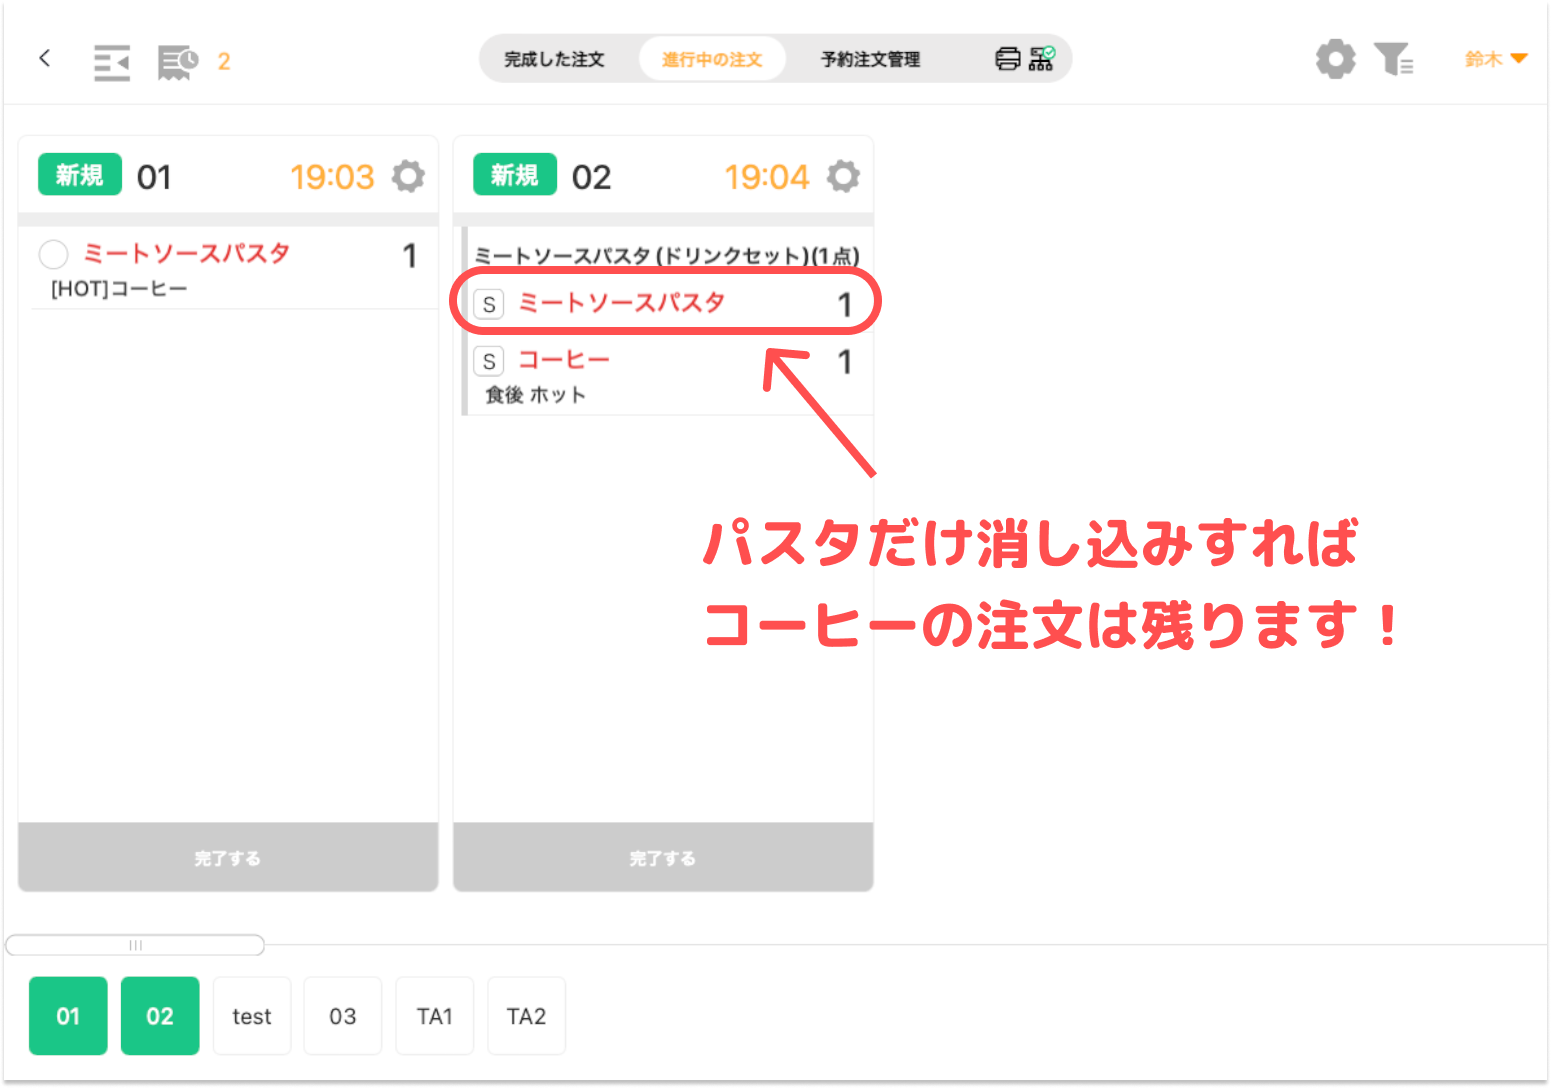This screenshot has height=1088, width=1551.
Task: Select the test table button
Action: 252,1016
